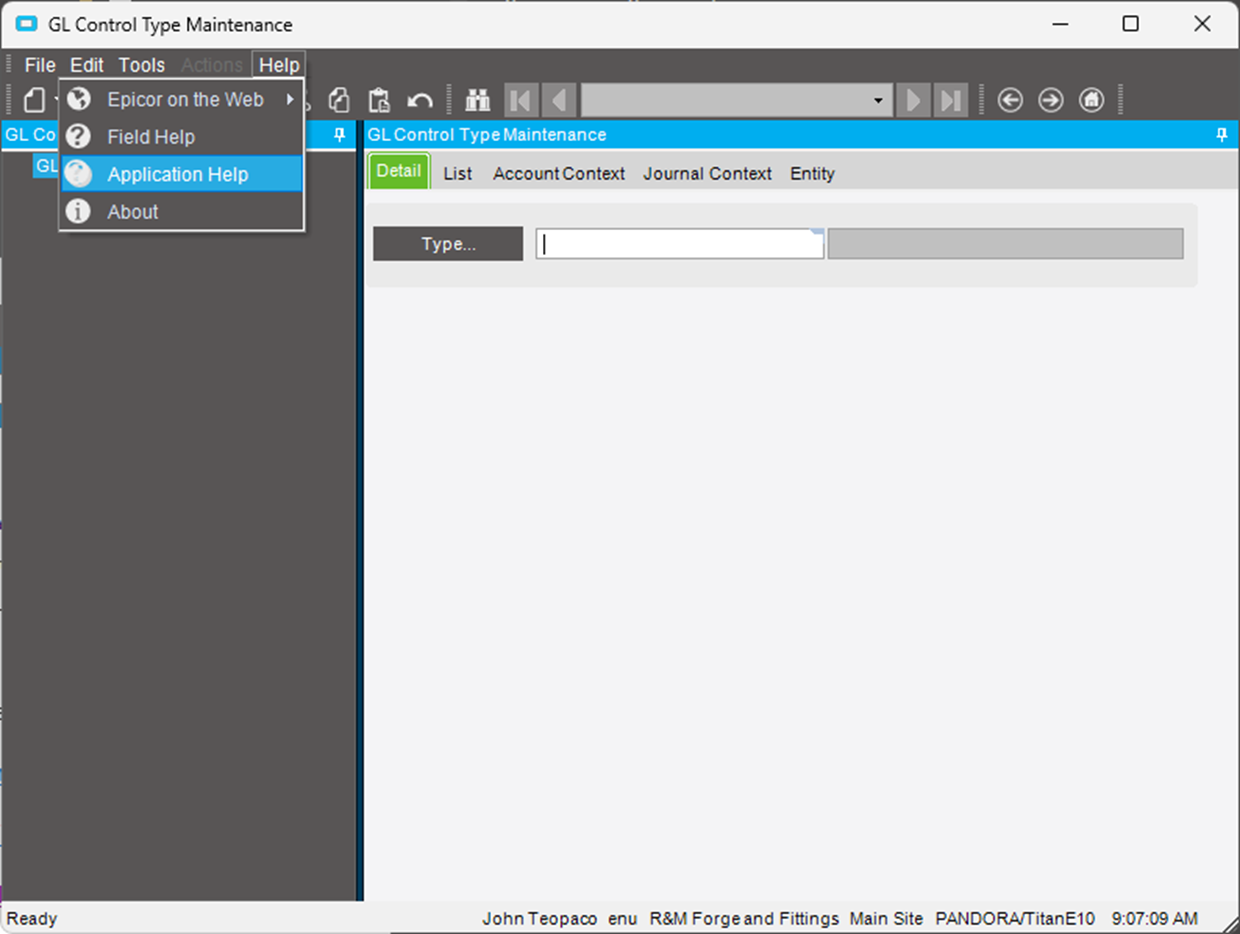Click the Back circular arrow icon
This screenshot has width=1240, height=934.
click(x=1011, y=100)
